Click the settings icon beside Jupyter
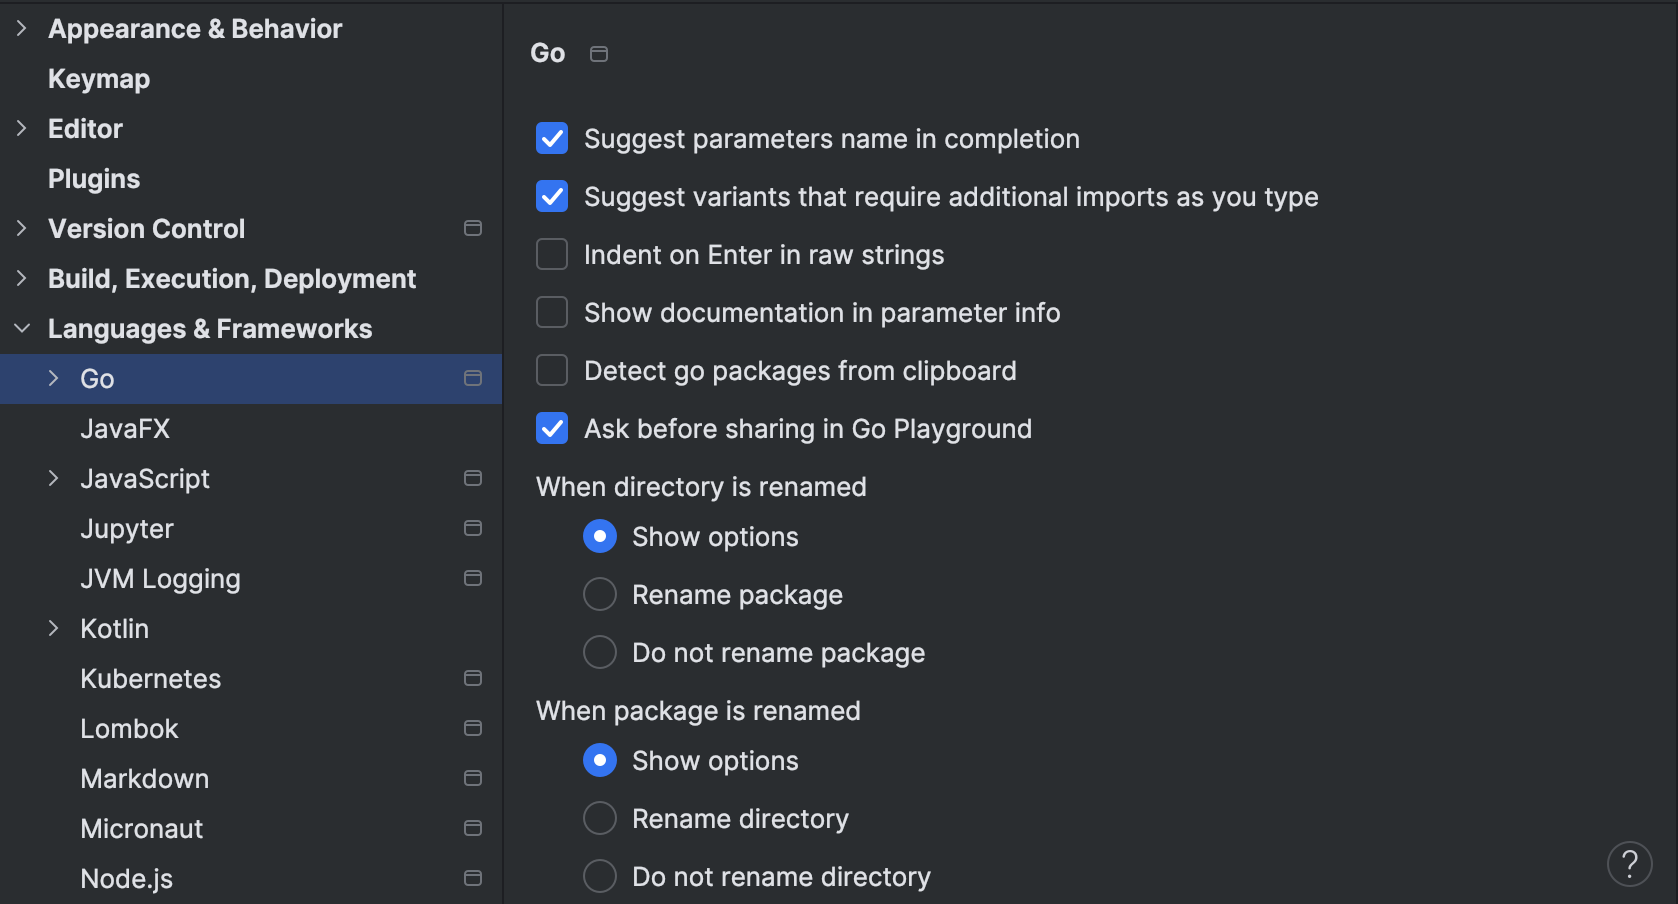 (x=473, y=528)
